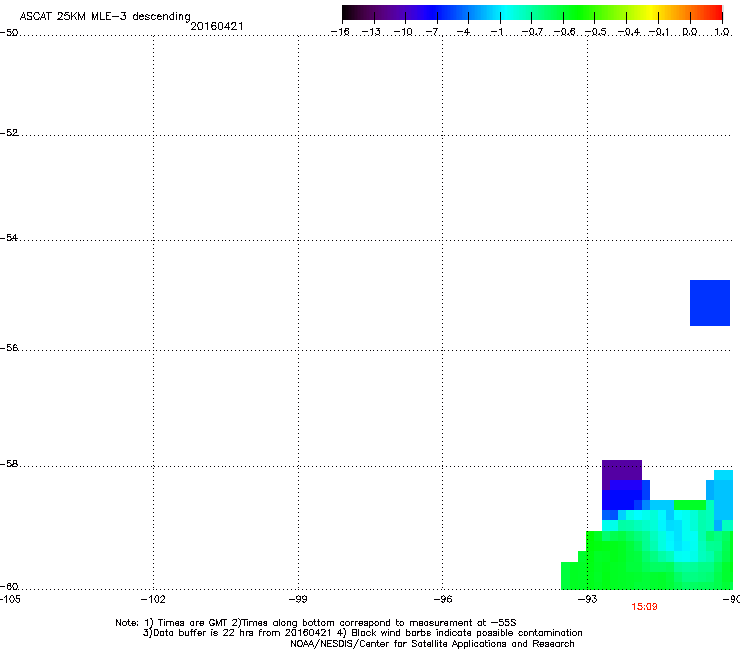Click the red time label 15:09
The width and height of the screenshot is (740, 650).
click(x=644, y=607)
